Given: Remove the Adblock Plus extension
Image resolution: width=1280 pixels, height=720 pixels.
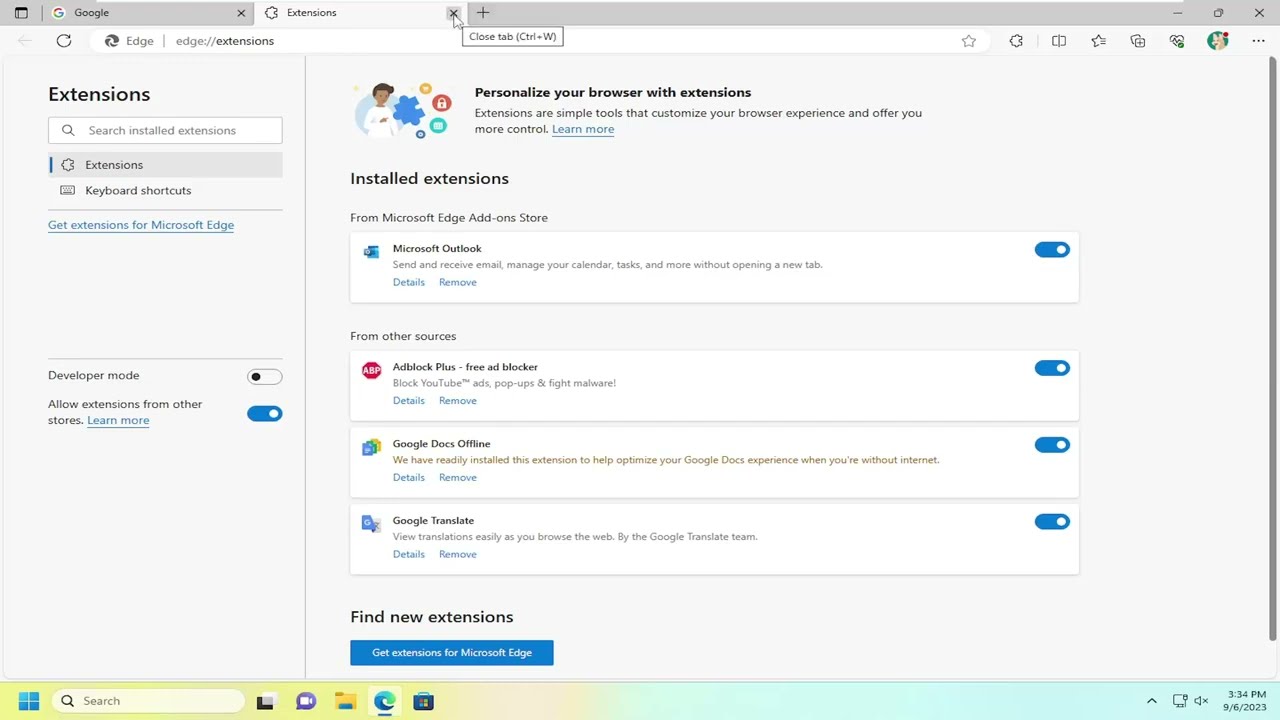Looking at the screenshot, I should [458, 400].
